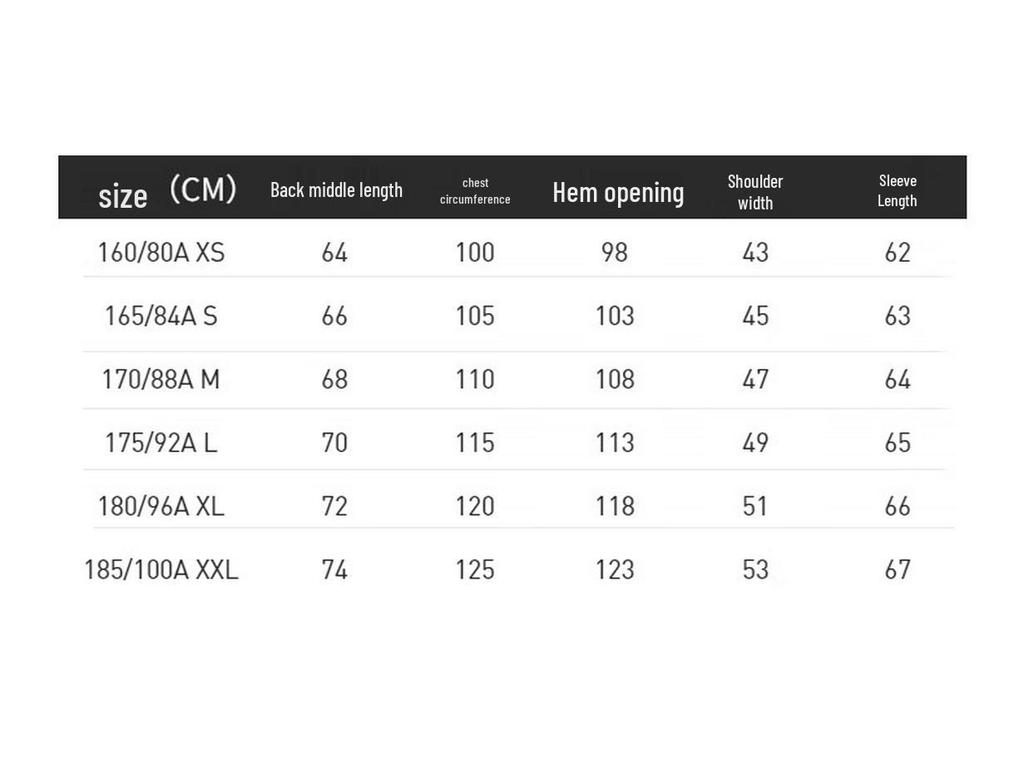Screen dimensions: 1024x768
Task: Click the 'size (CM)' column header
Action: tap(167, 190)
